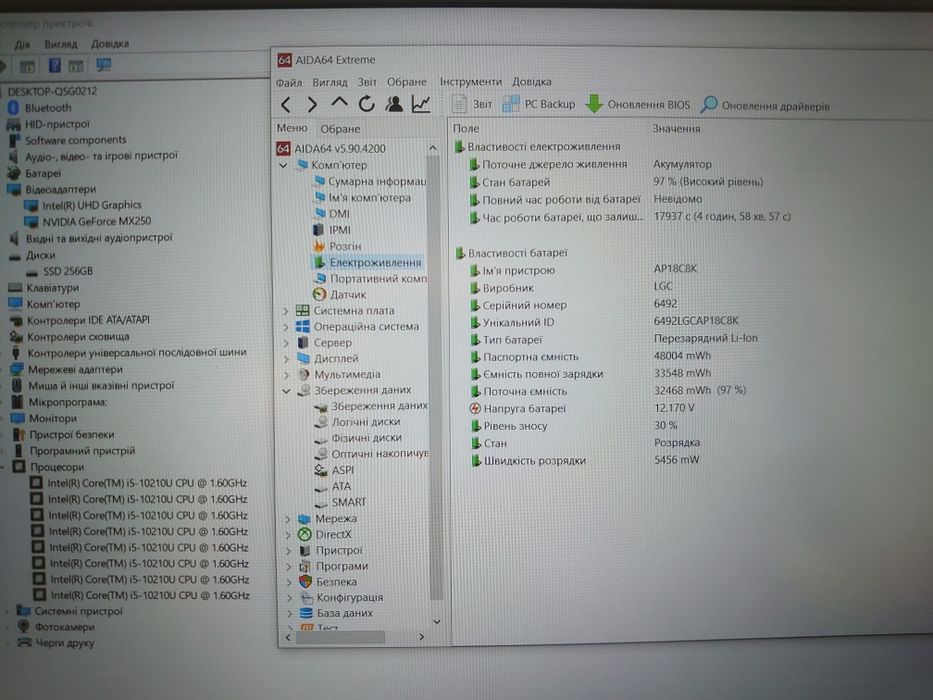Viewport: 933px width, 700px height.
Task: Click the refresh icon in AIDA64 toolbar
Action: tap(367, 104)
